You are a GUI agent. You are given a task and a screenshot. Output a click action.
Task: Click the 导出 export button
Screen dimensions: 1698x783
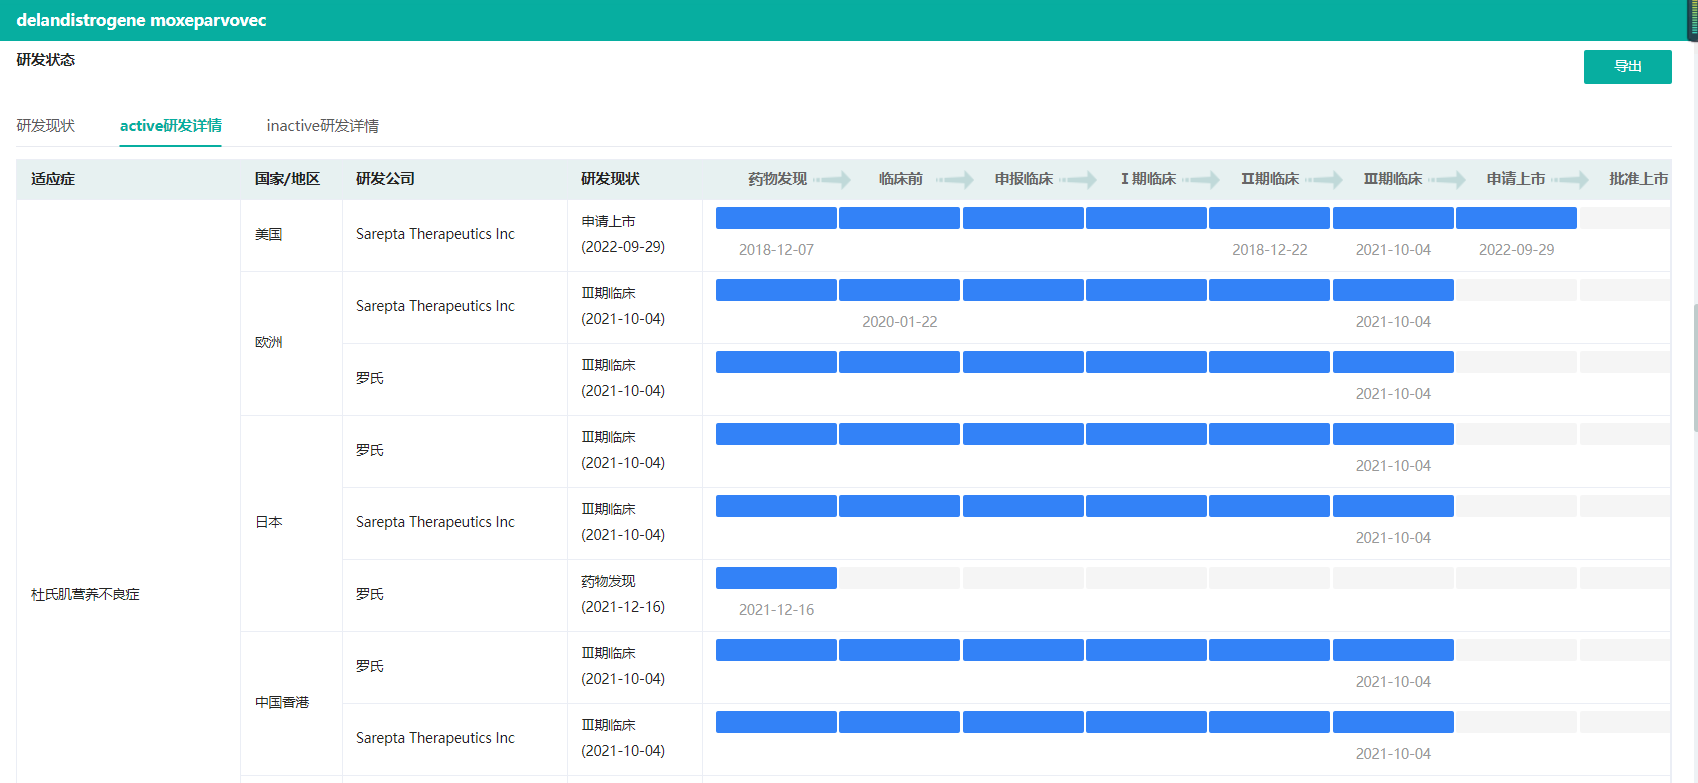(x=1627, y=67)
